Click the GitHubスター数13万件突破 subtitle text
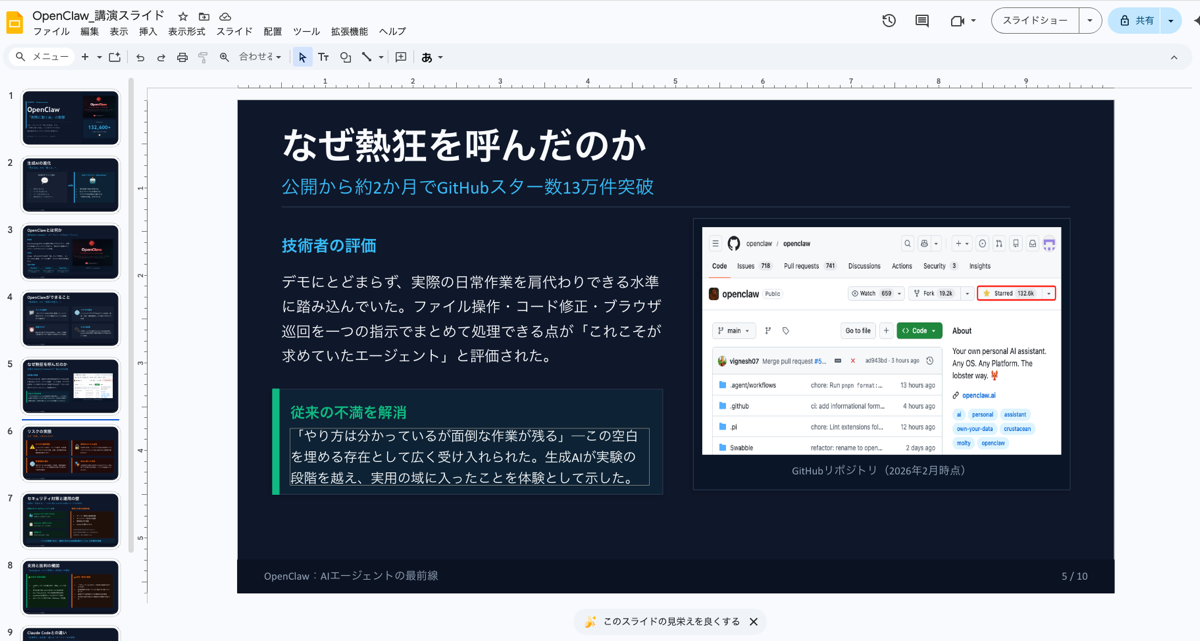 click(x=545, y=187)
